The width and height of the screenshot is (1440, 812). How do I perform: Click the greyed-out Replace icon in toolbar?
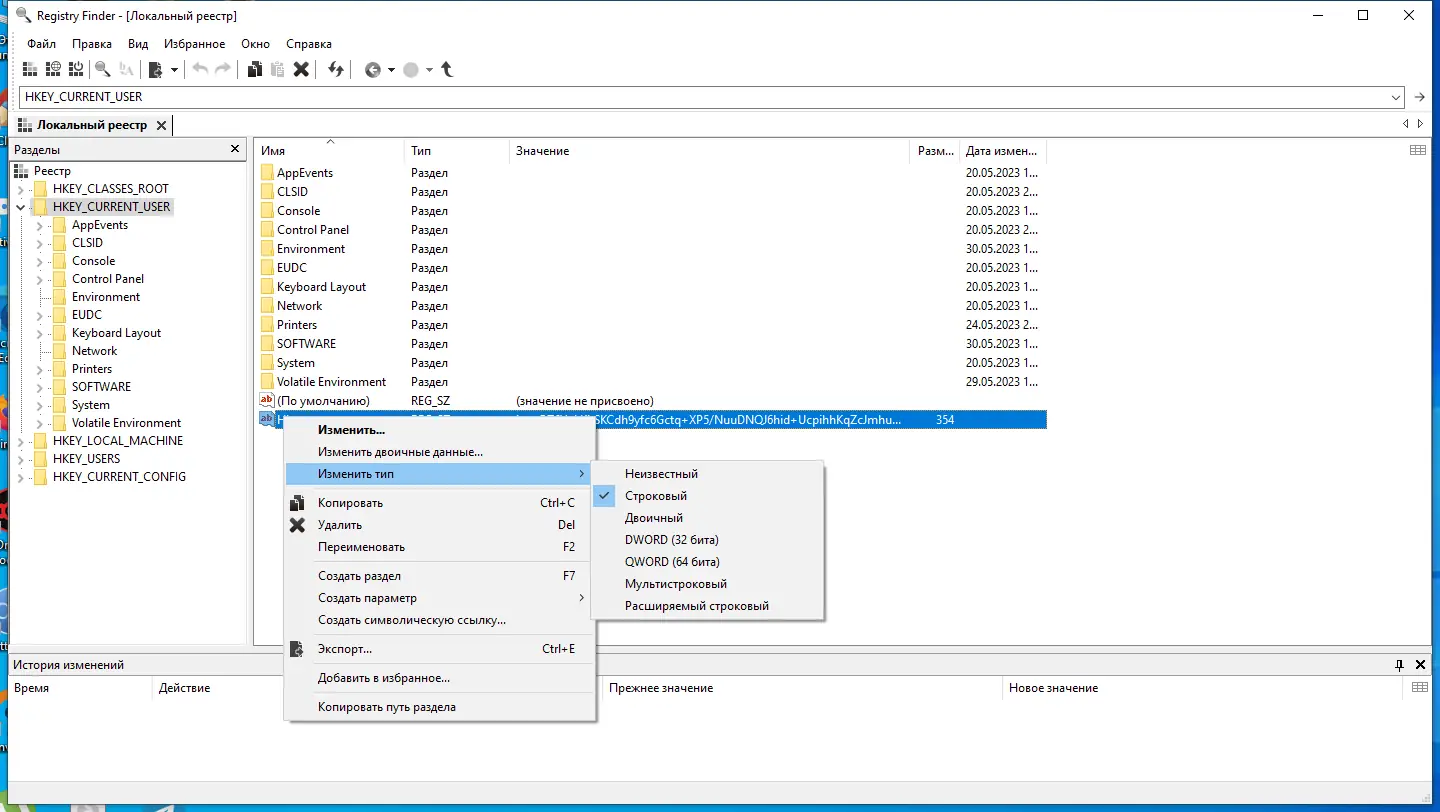tap(126, 69)
